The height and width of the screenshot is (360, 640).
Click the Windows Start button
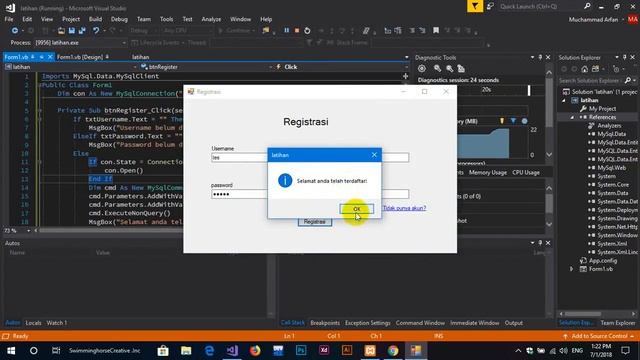11,351
